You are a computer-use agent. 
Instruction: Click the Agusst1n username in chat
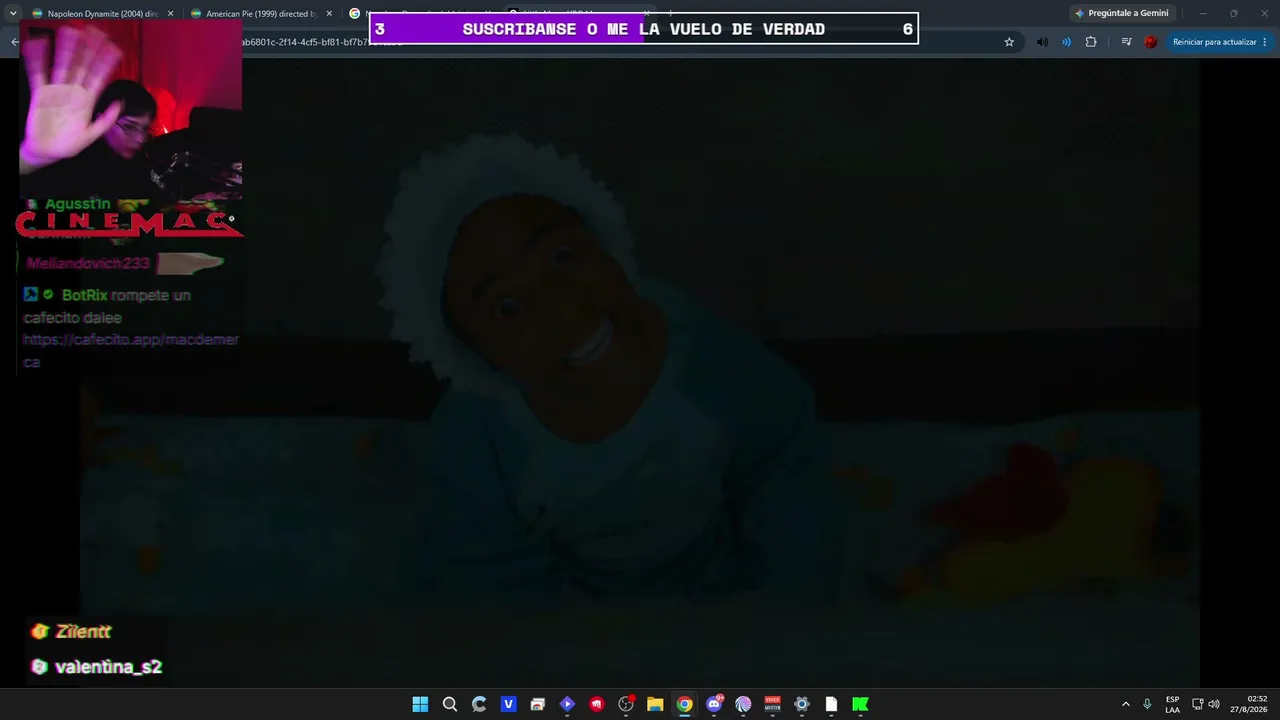coord(78,204)
